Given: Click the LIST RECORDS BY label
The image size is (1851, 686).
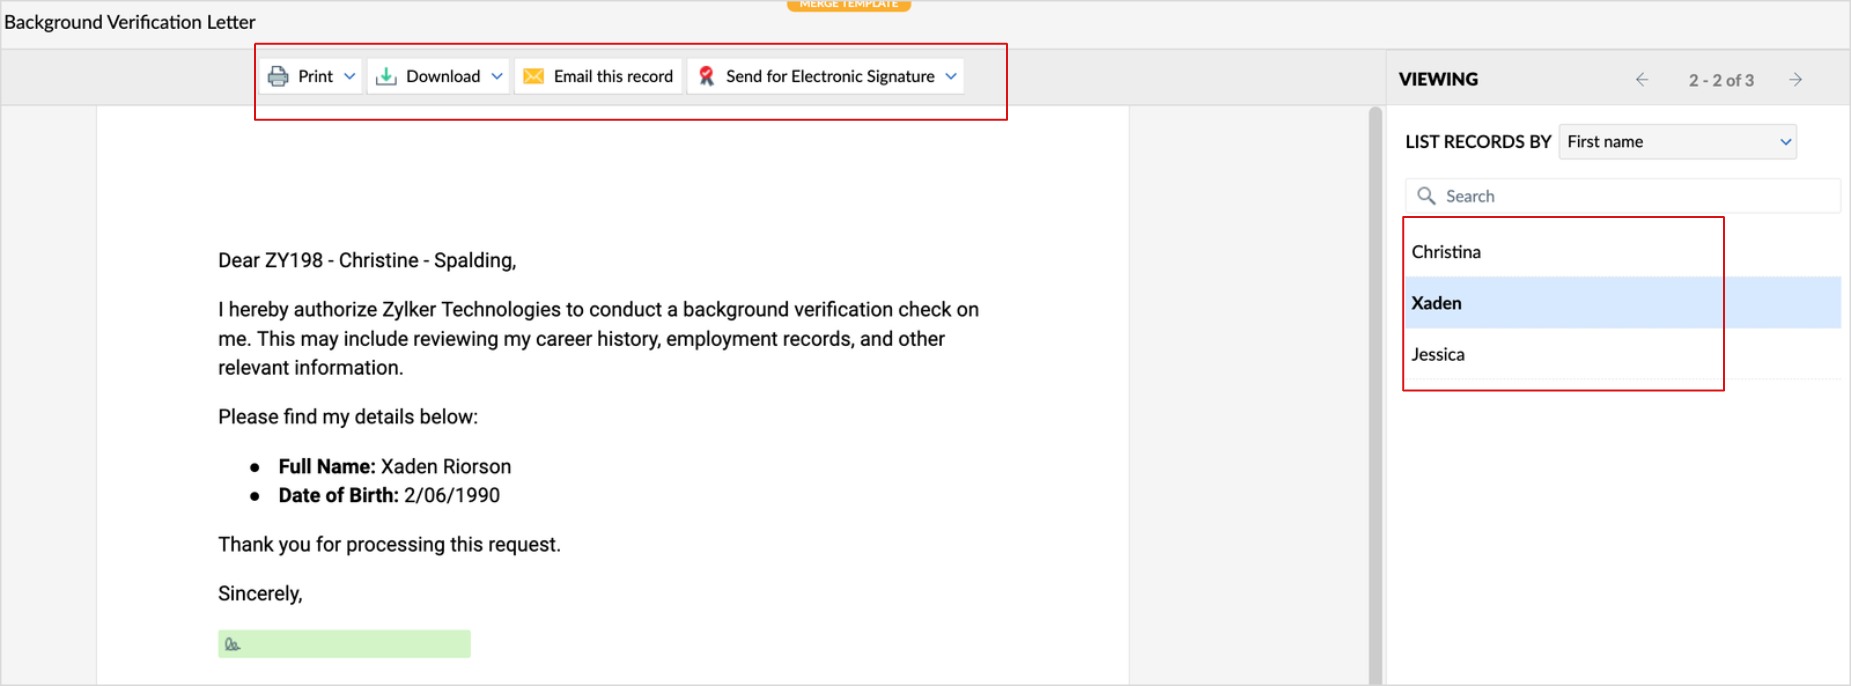Looking at the screenshot, I should pos(1478,142).
